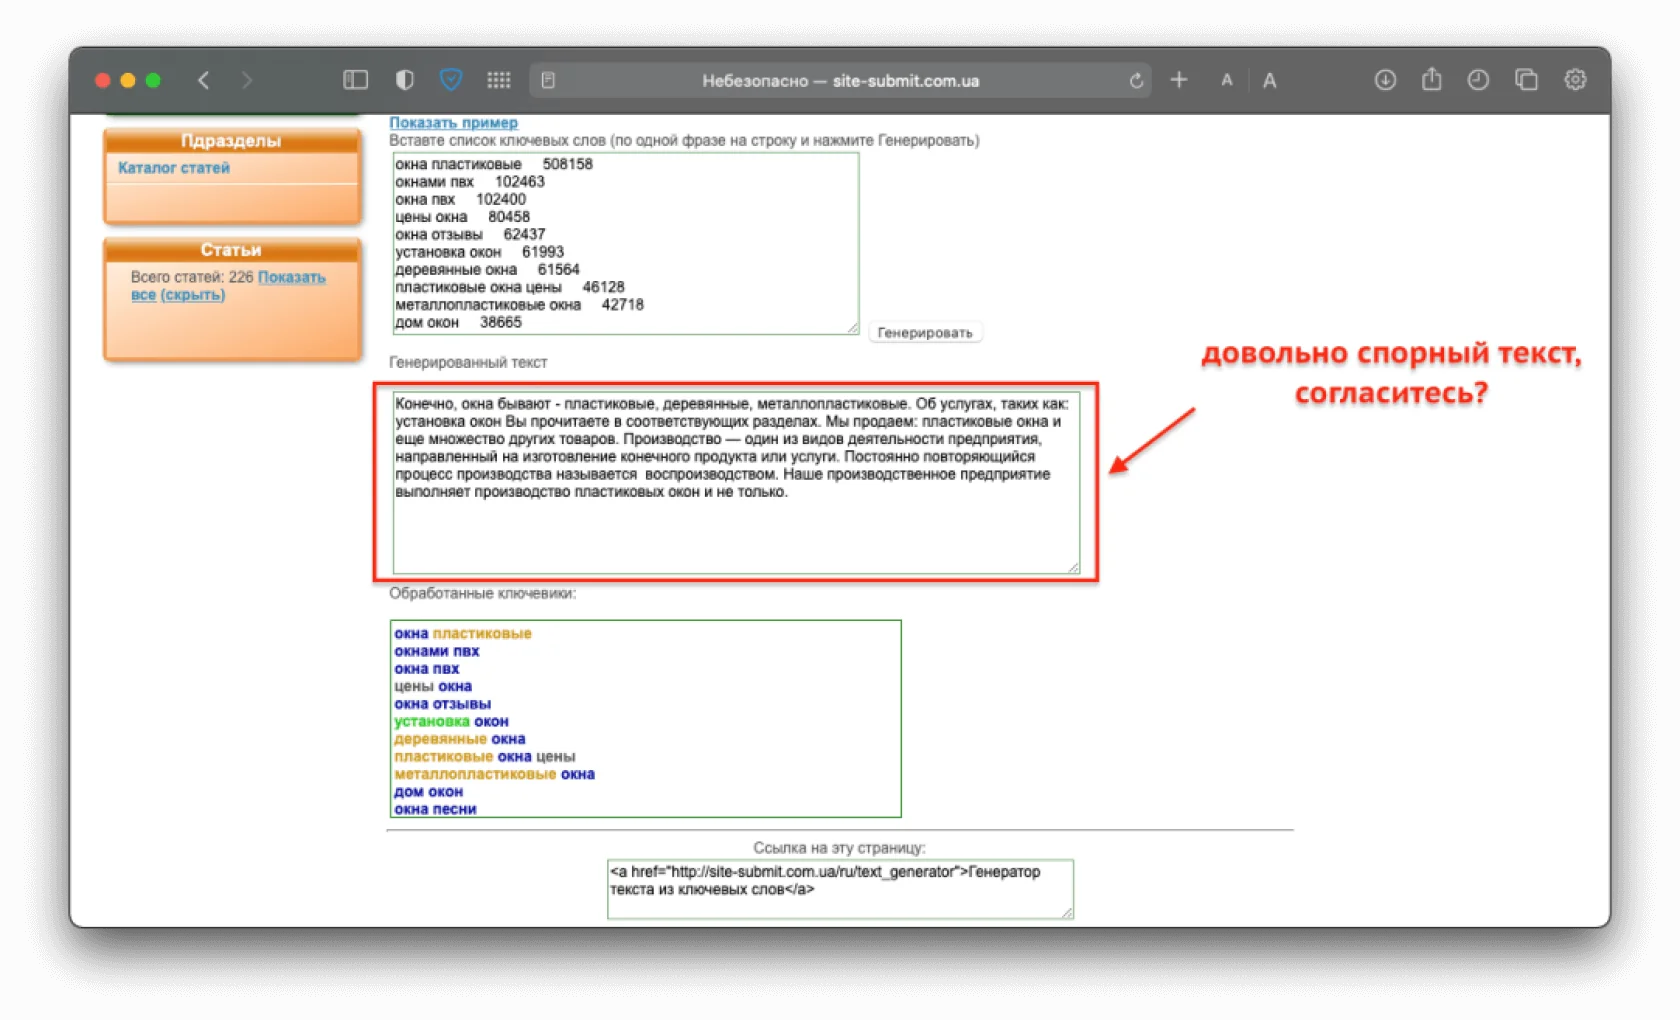
Task: Click processed keyword 'металлопластиковые окна'
Action: [495, 774]
